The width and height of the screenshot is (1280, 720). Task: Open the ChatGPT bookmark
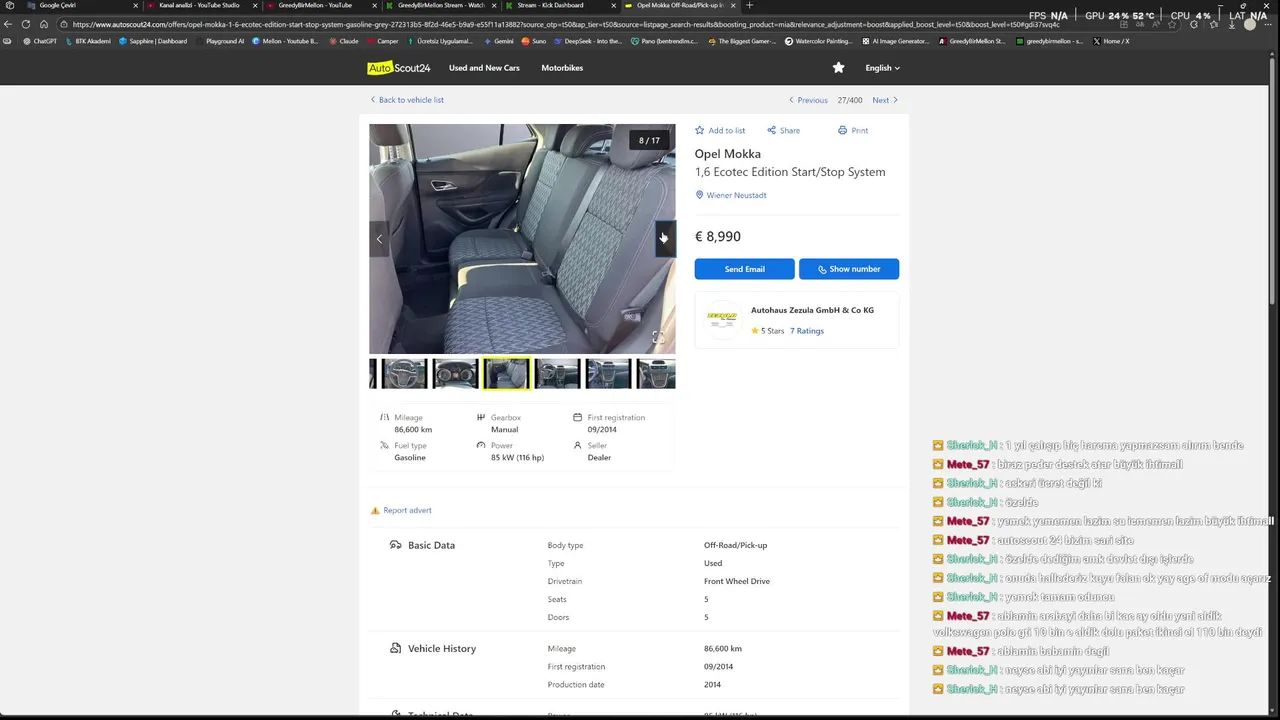coord(40,41)
